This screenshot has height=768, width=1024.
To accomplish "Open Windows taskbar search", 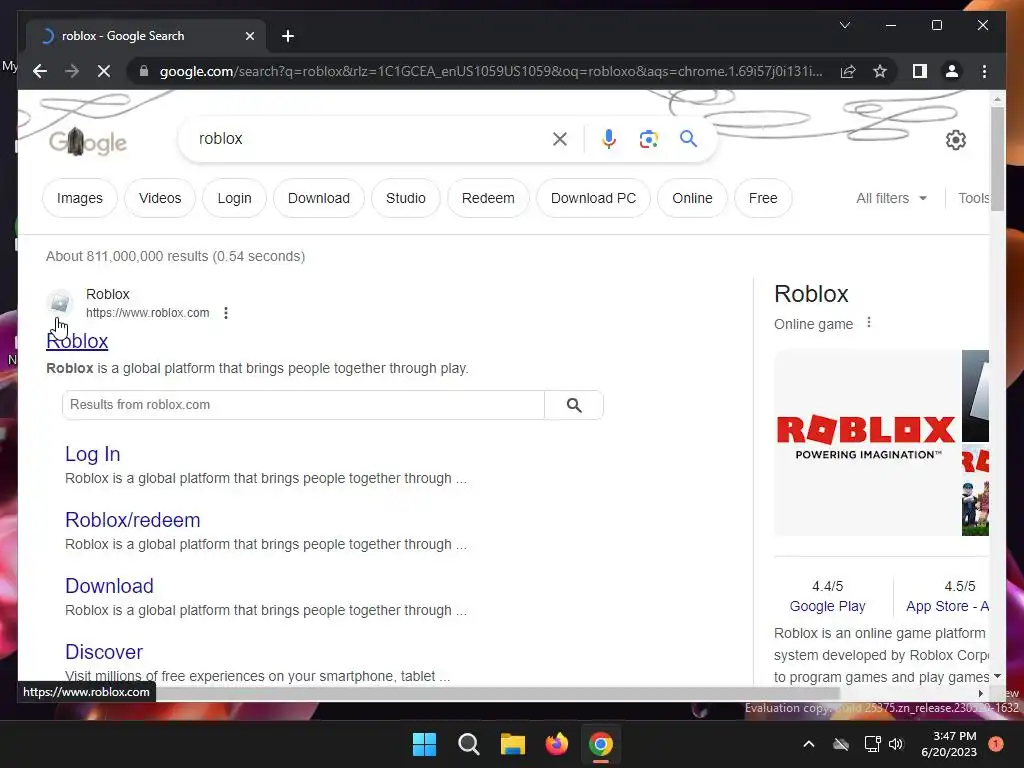I will 468,744.
